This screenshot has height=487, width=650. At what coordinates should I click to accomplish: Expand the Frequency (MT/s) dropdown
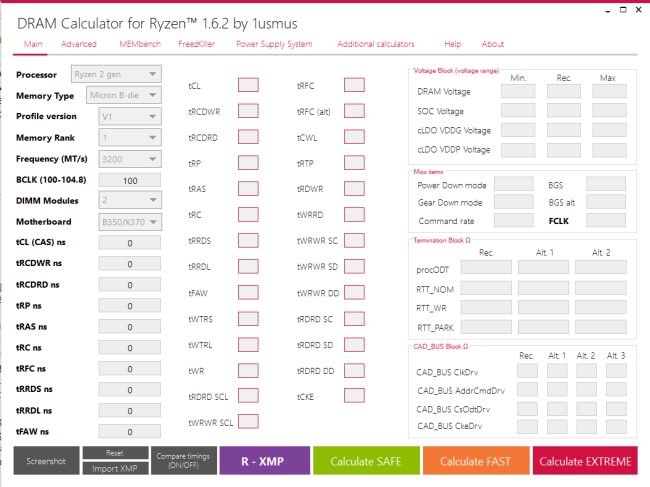coord(130,159)
